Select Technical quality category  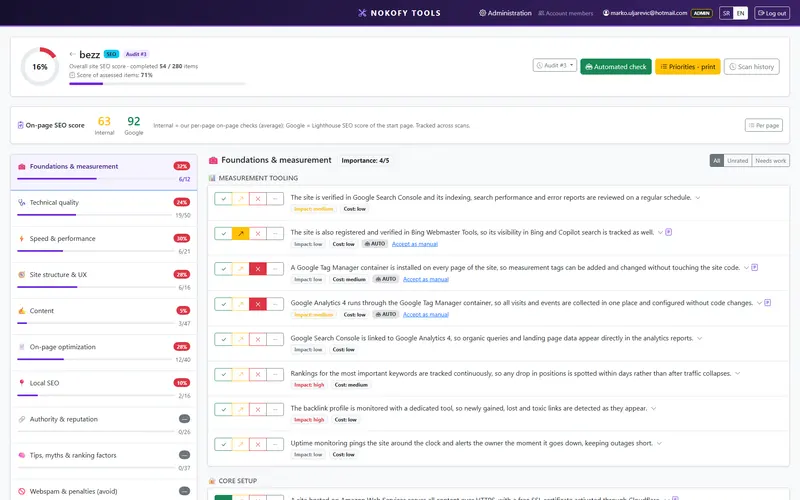point(104,209)
